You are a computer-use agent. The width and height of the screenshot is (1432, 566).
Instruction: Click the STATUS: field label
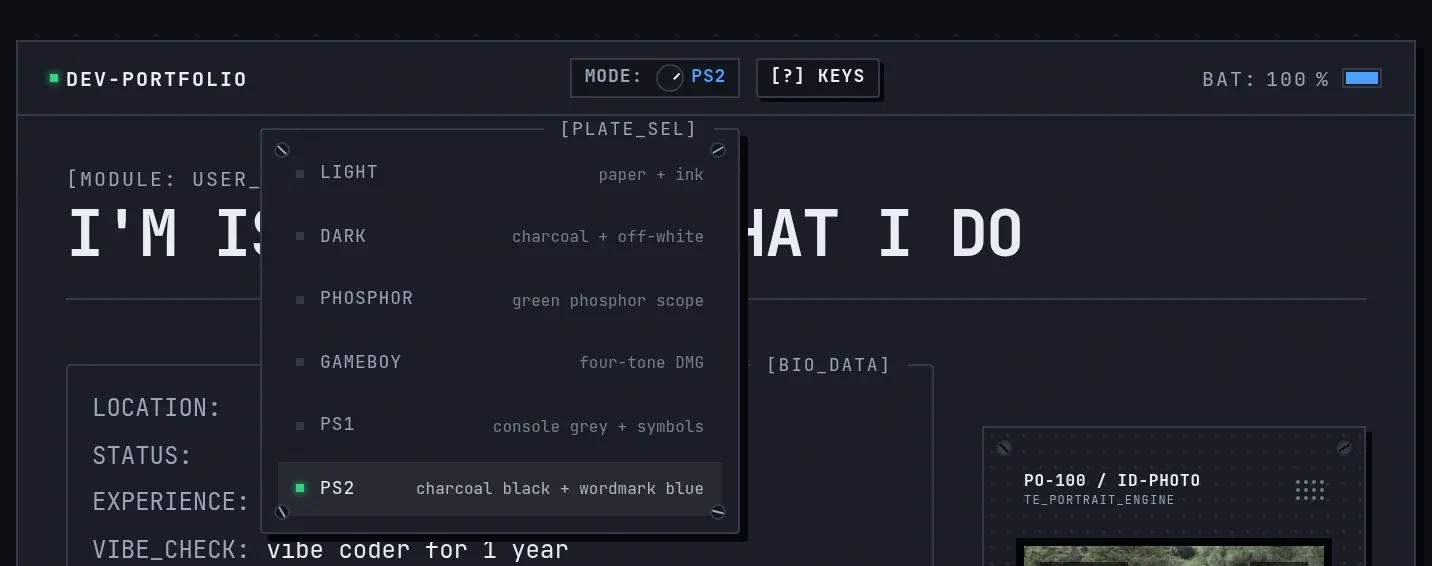[142, 456]
